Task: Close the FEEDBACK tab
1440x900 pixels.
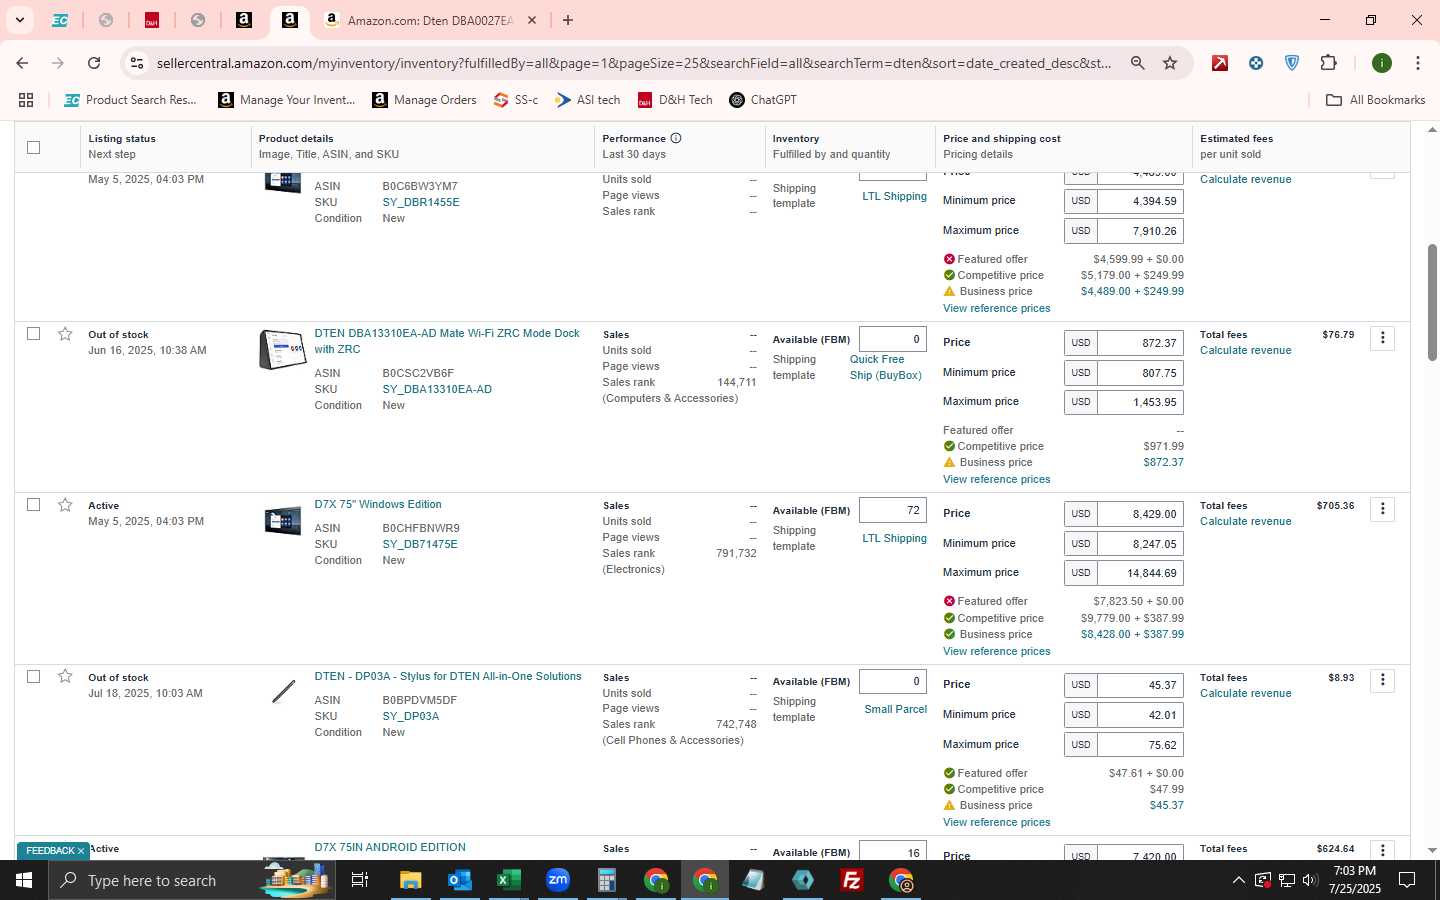Action: point(81,851)
